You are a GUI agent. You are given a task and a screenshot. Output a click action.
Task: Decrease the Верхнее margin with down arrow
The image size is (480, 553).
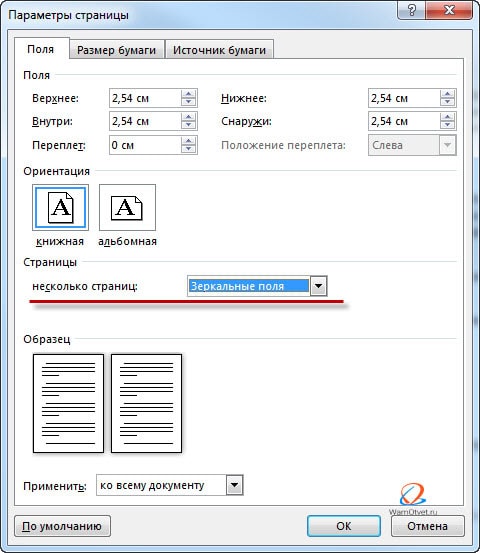pos(188,102)
